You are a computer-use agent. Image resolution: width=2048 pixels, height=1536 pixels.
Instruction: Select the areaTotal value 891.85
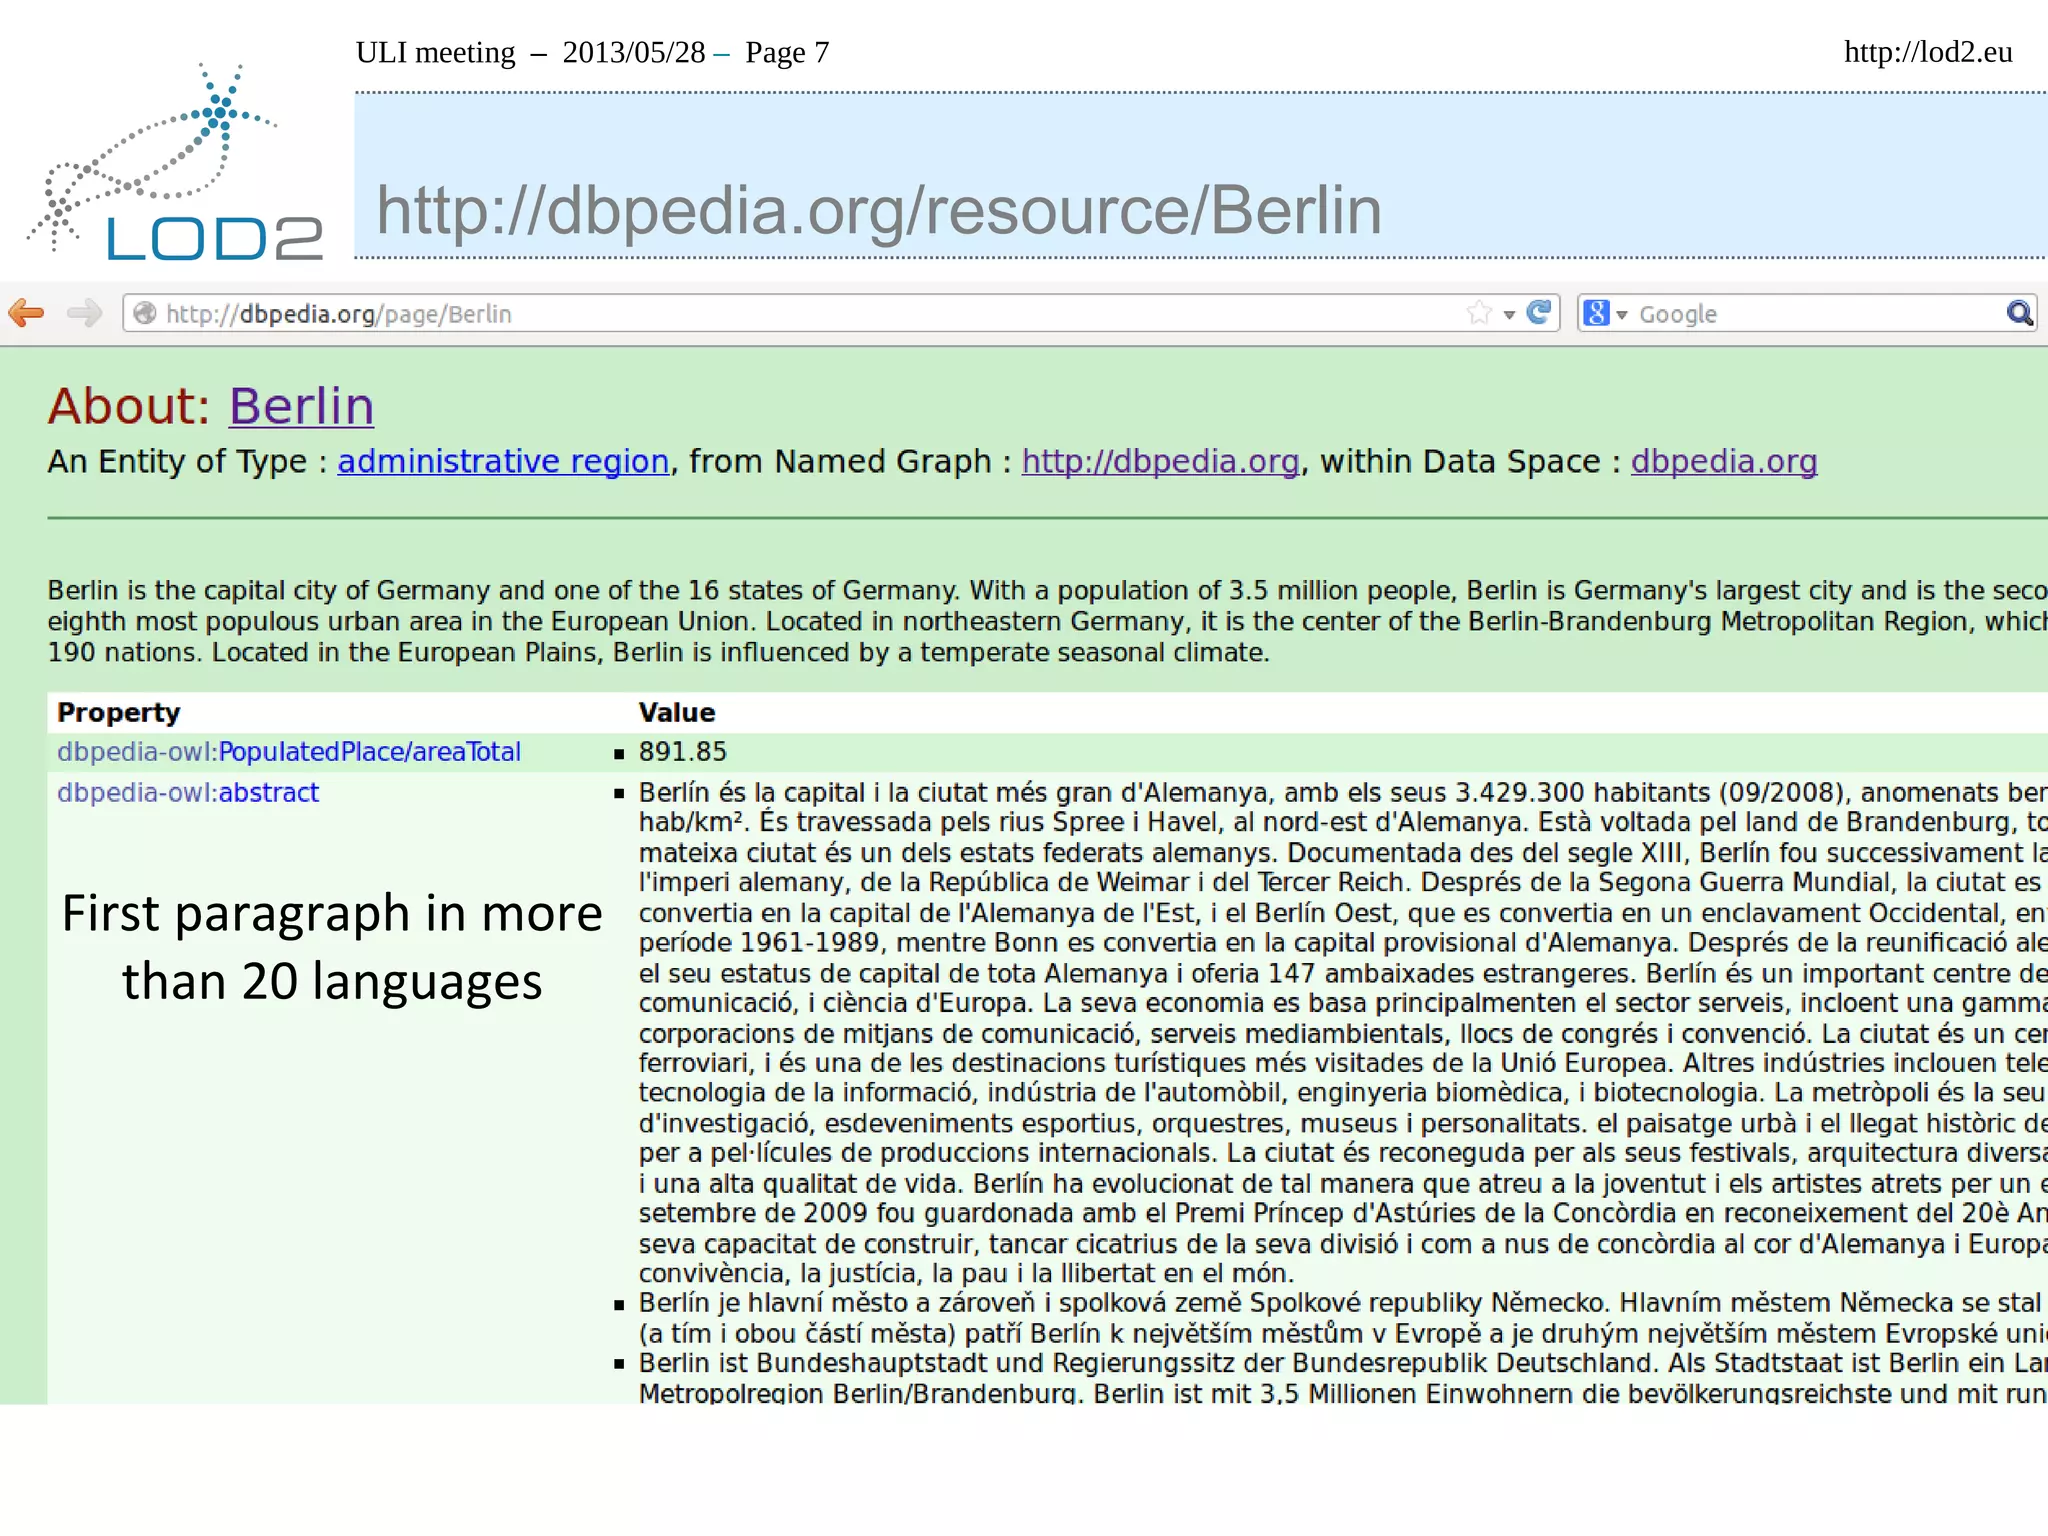click(683, 752)
